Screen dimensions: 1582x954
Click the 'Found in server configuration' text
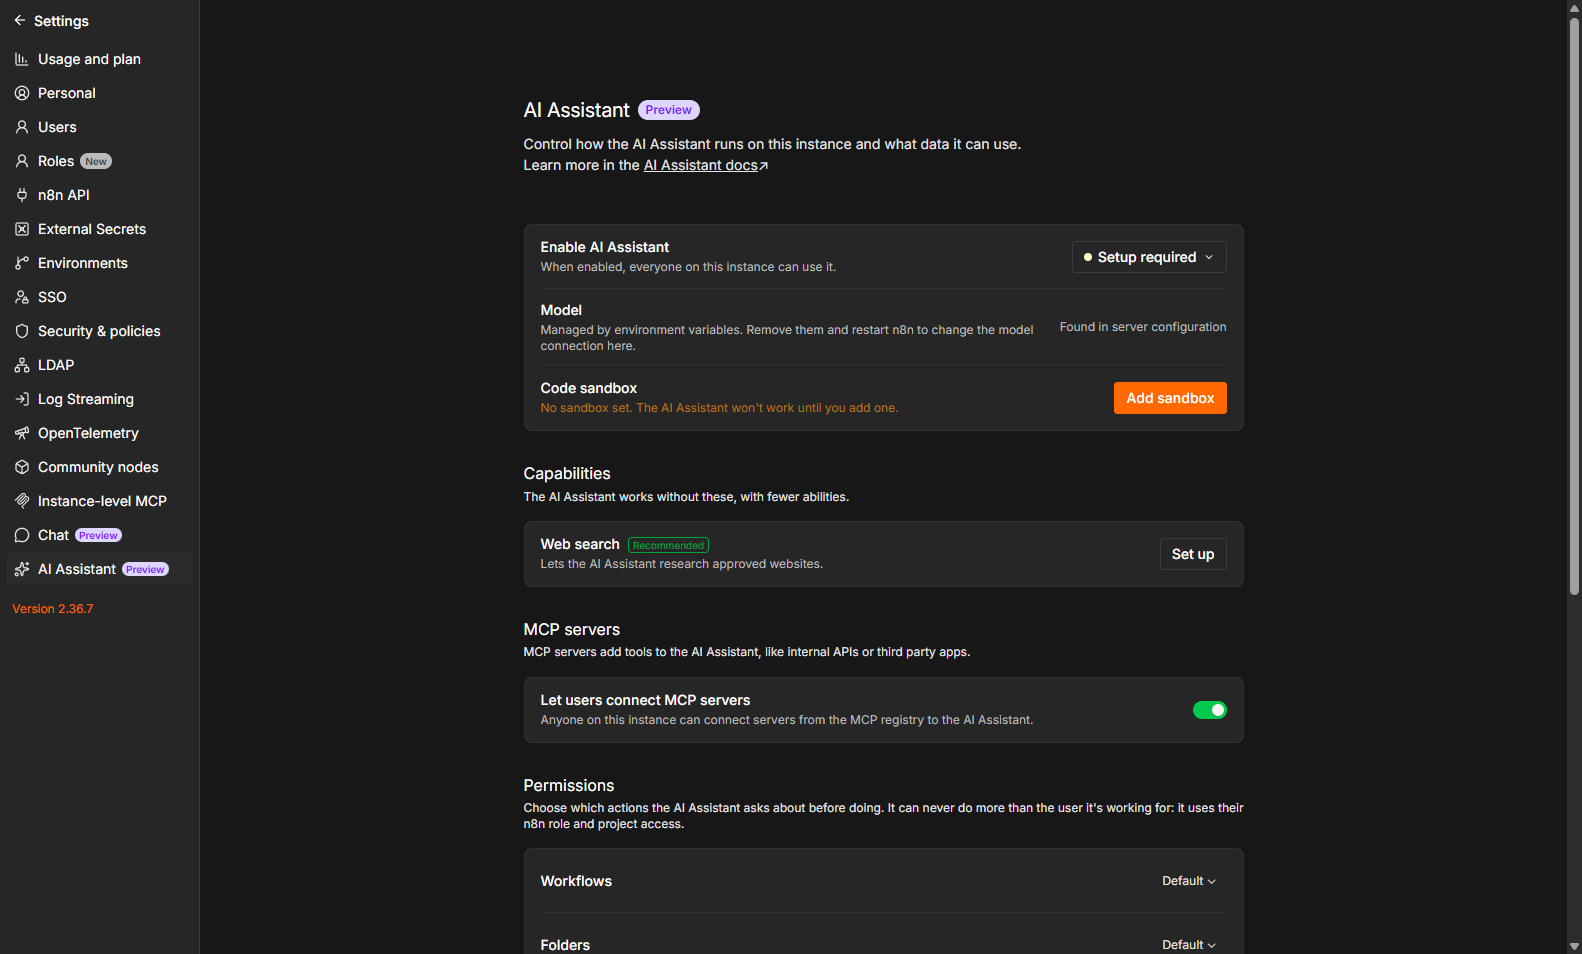[x=1143, y=327]
